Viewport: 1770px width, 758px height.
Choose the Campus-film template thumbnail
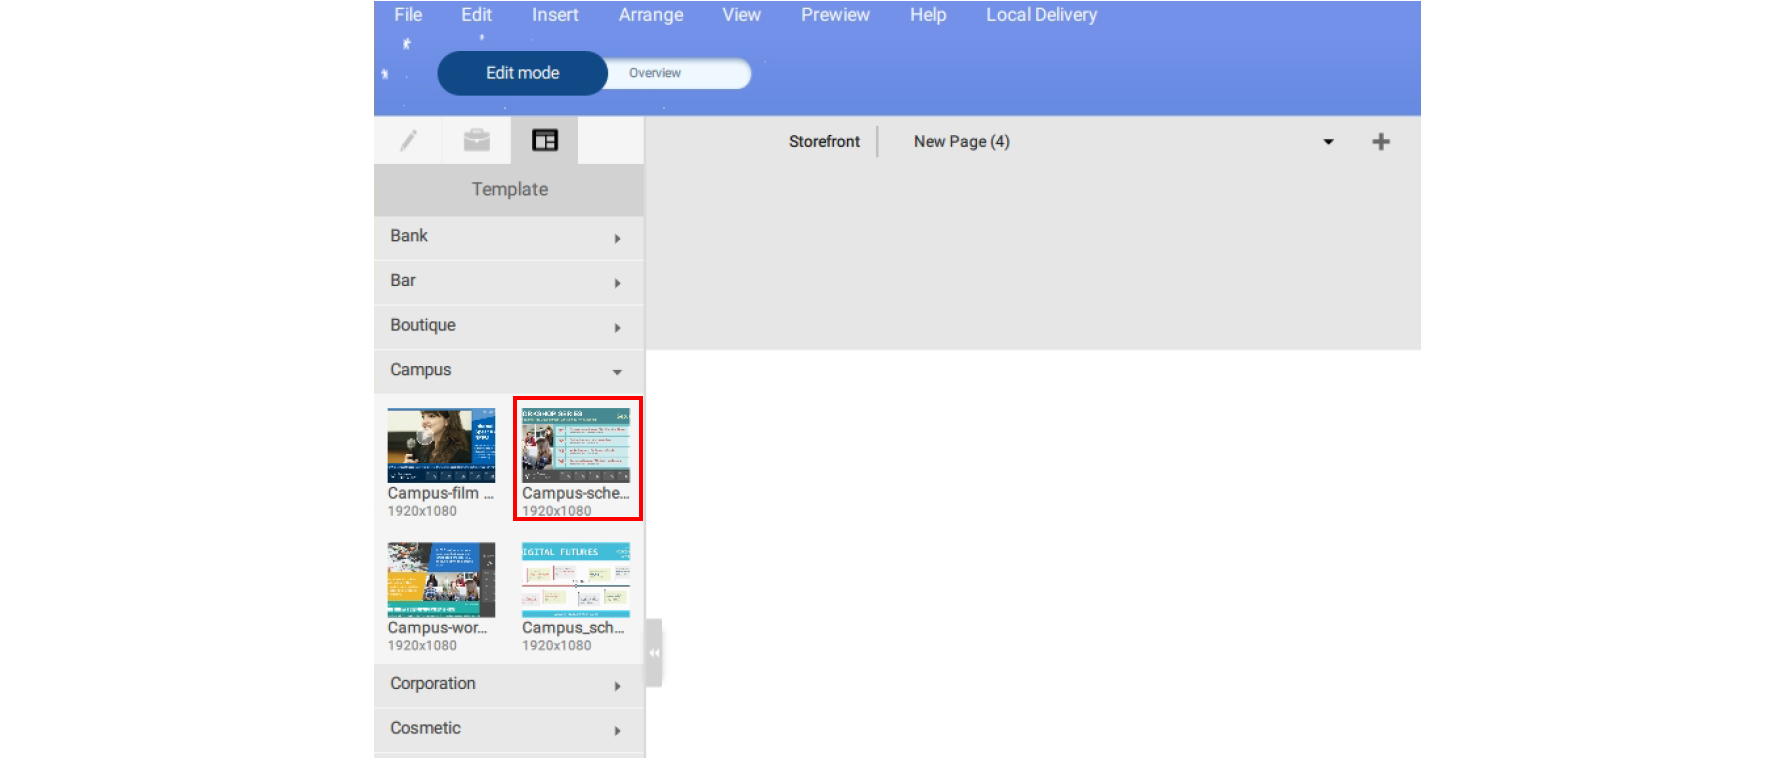click(441, 446)
